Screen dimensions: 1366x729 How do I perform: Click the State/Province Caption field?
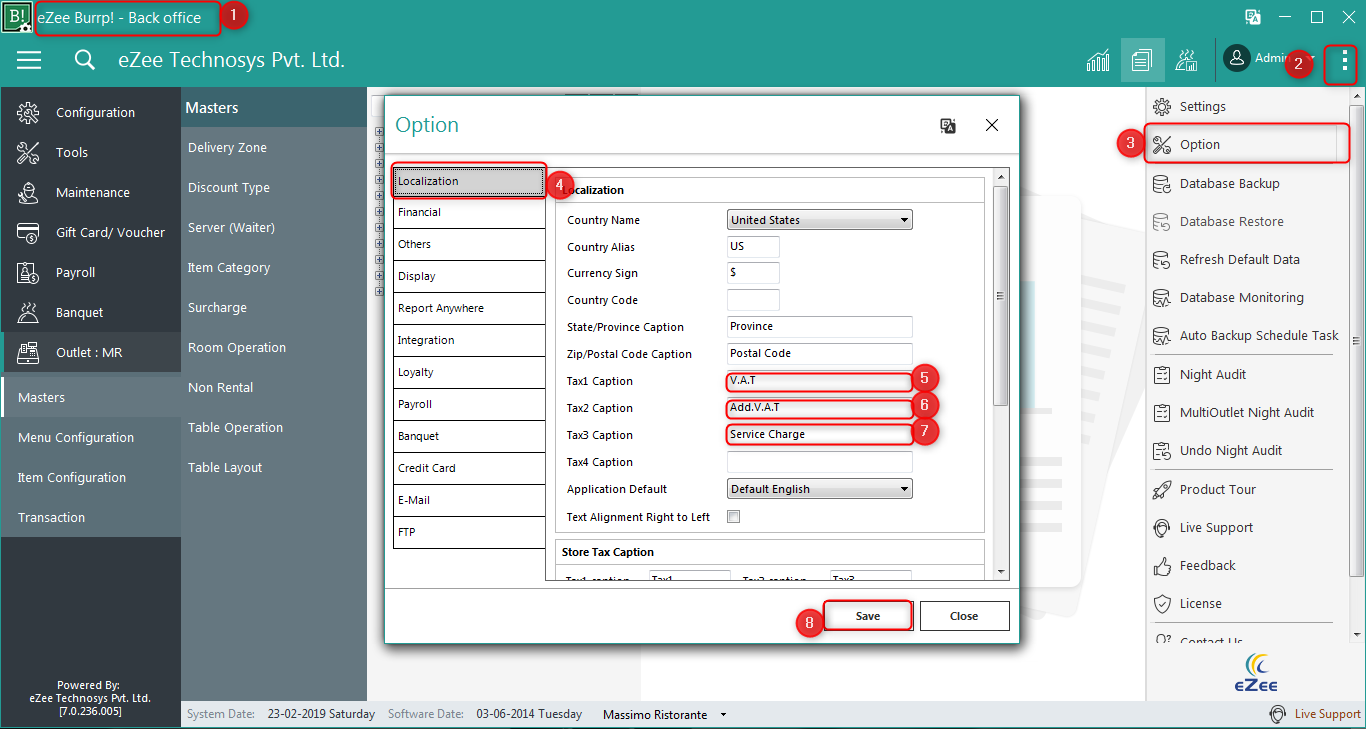(820, 327)
